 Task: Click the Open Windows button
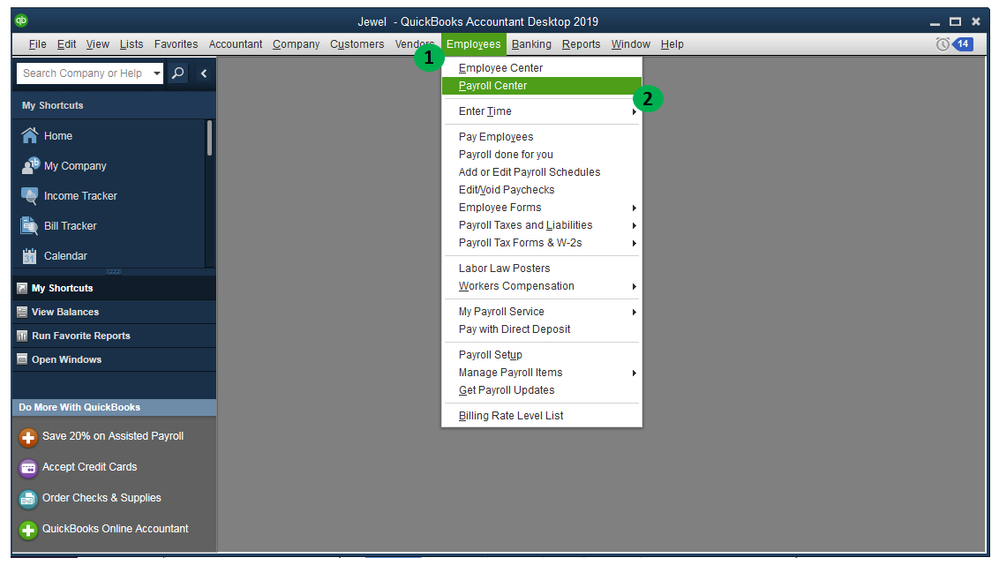tap(114, 360)
